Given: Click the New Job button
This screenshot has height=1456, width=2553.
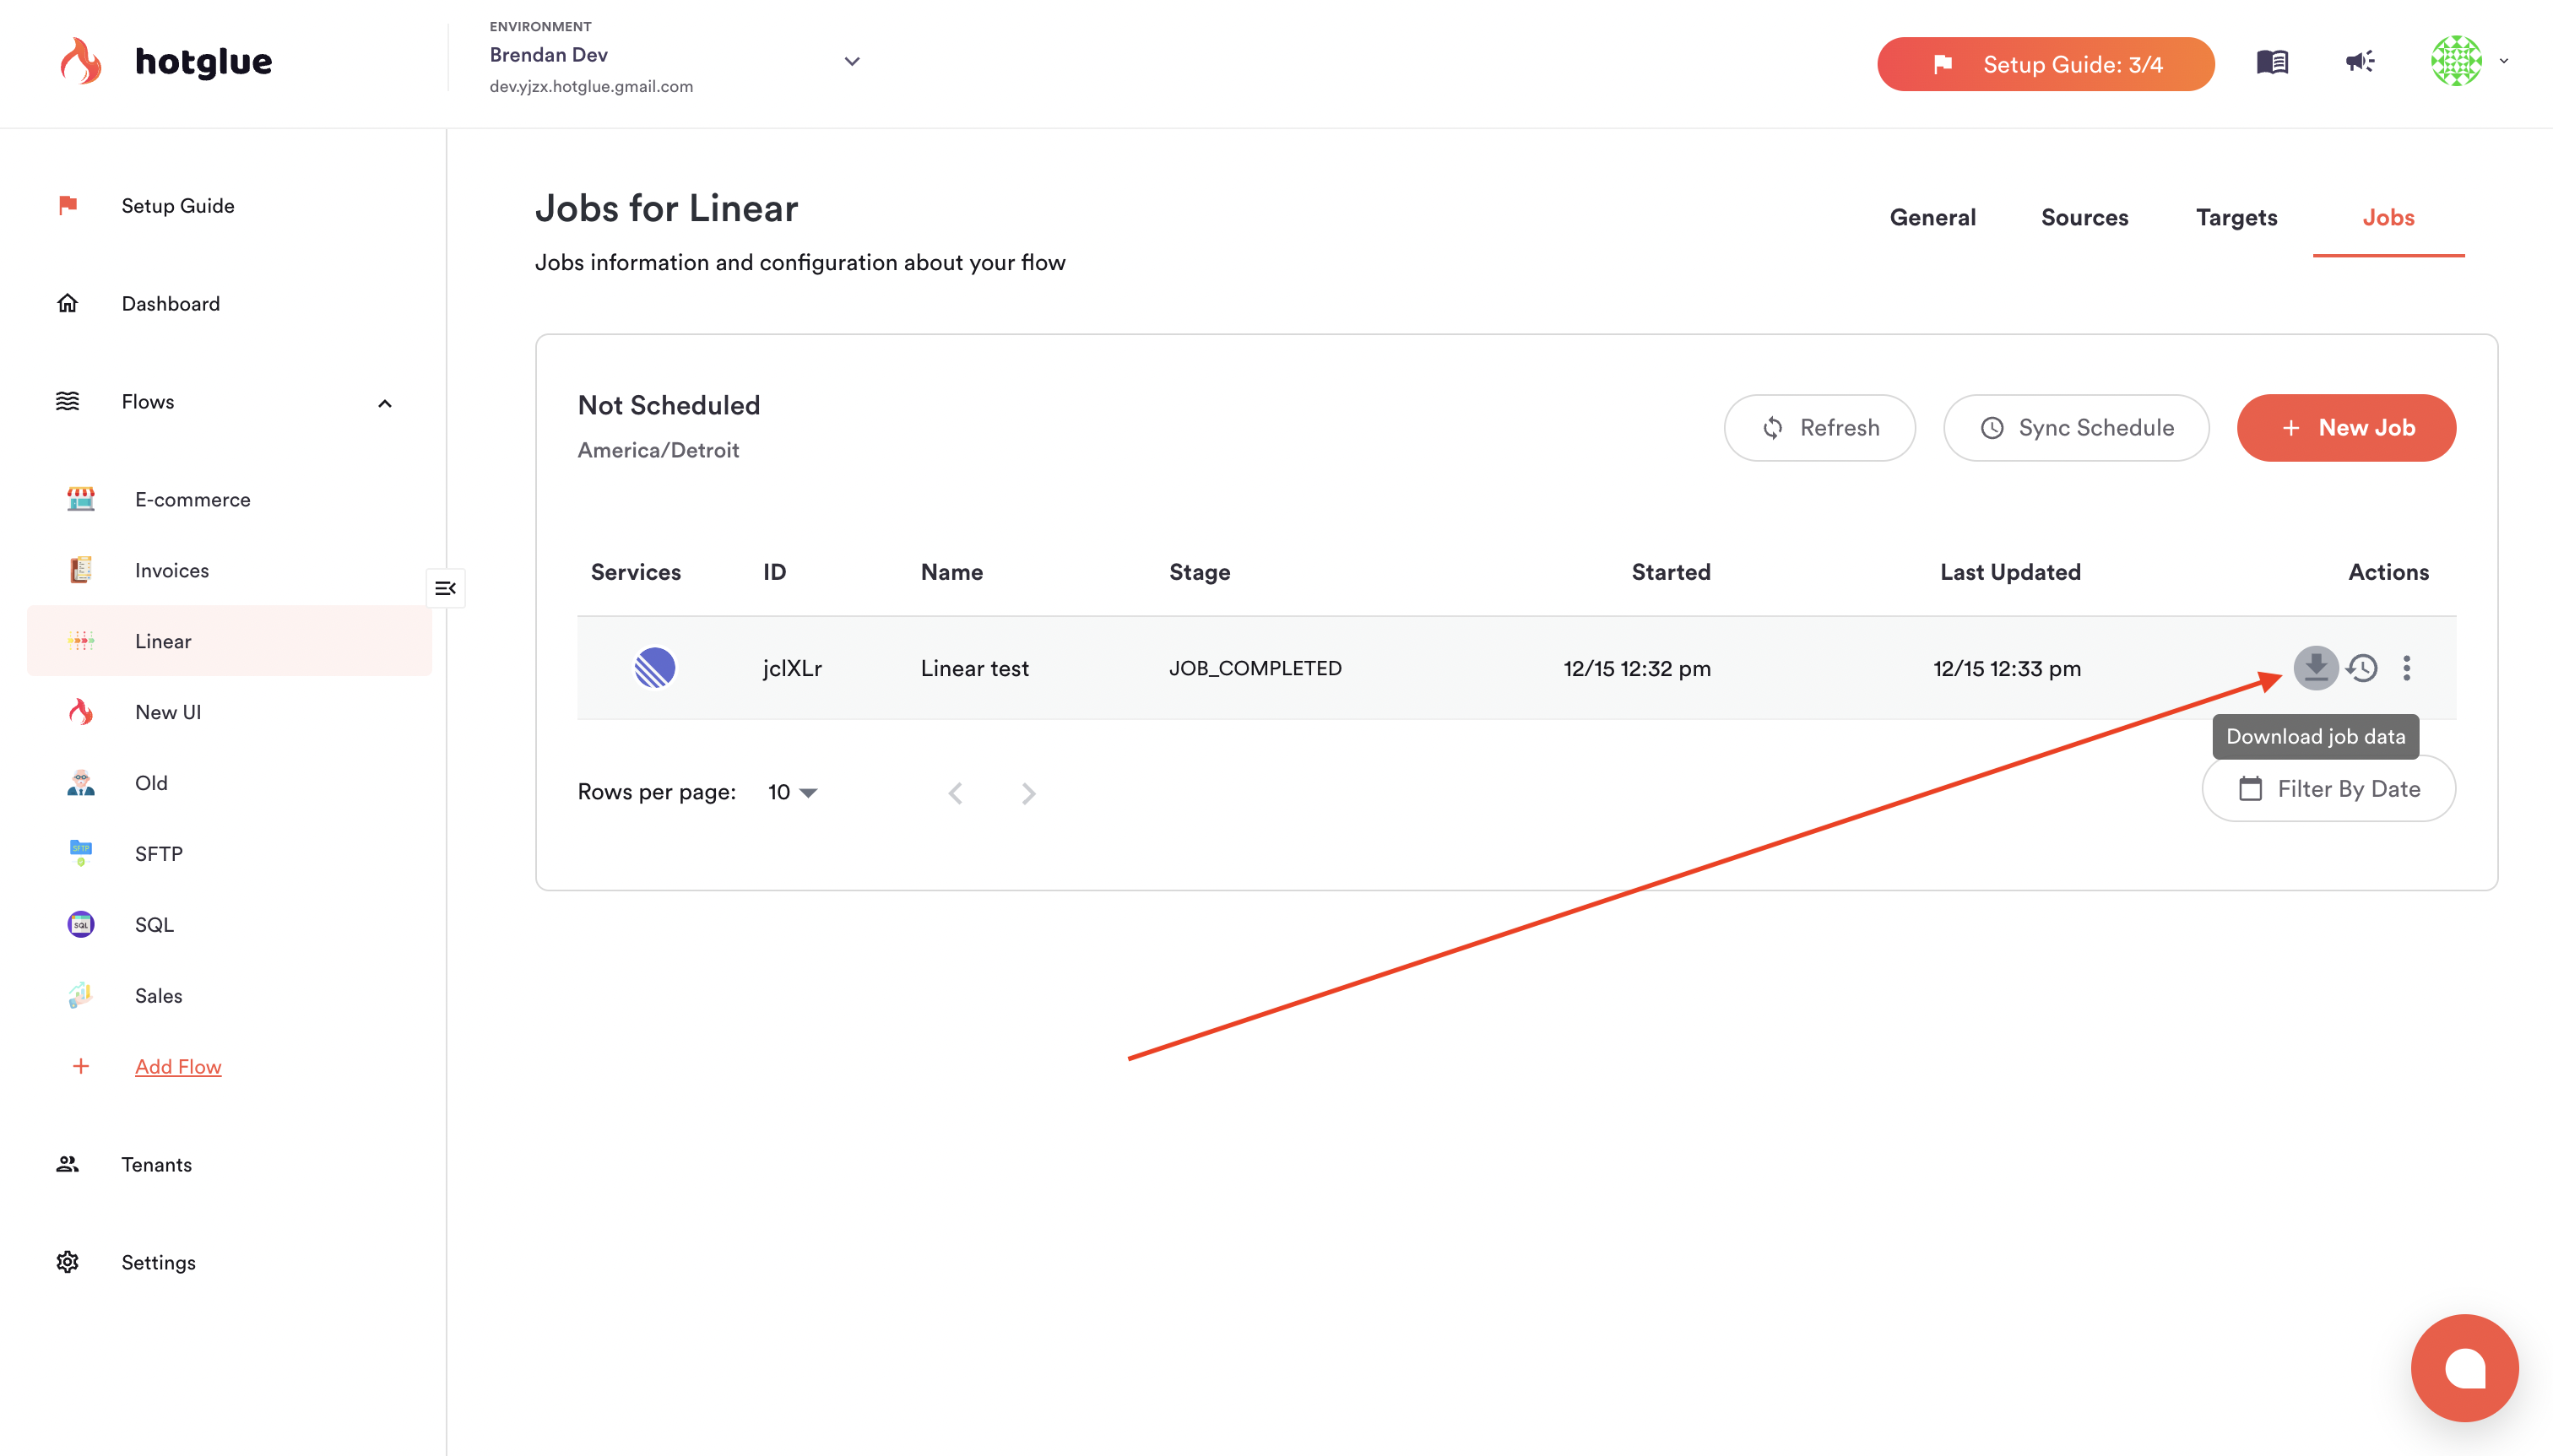Looking at the screenshot, I should coord(2346,428).
